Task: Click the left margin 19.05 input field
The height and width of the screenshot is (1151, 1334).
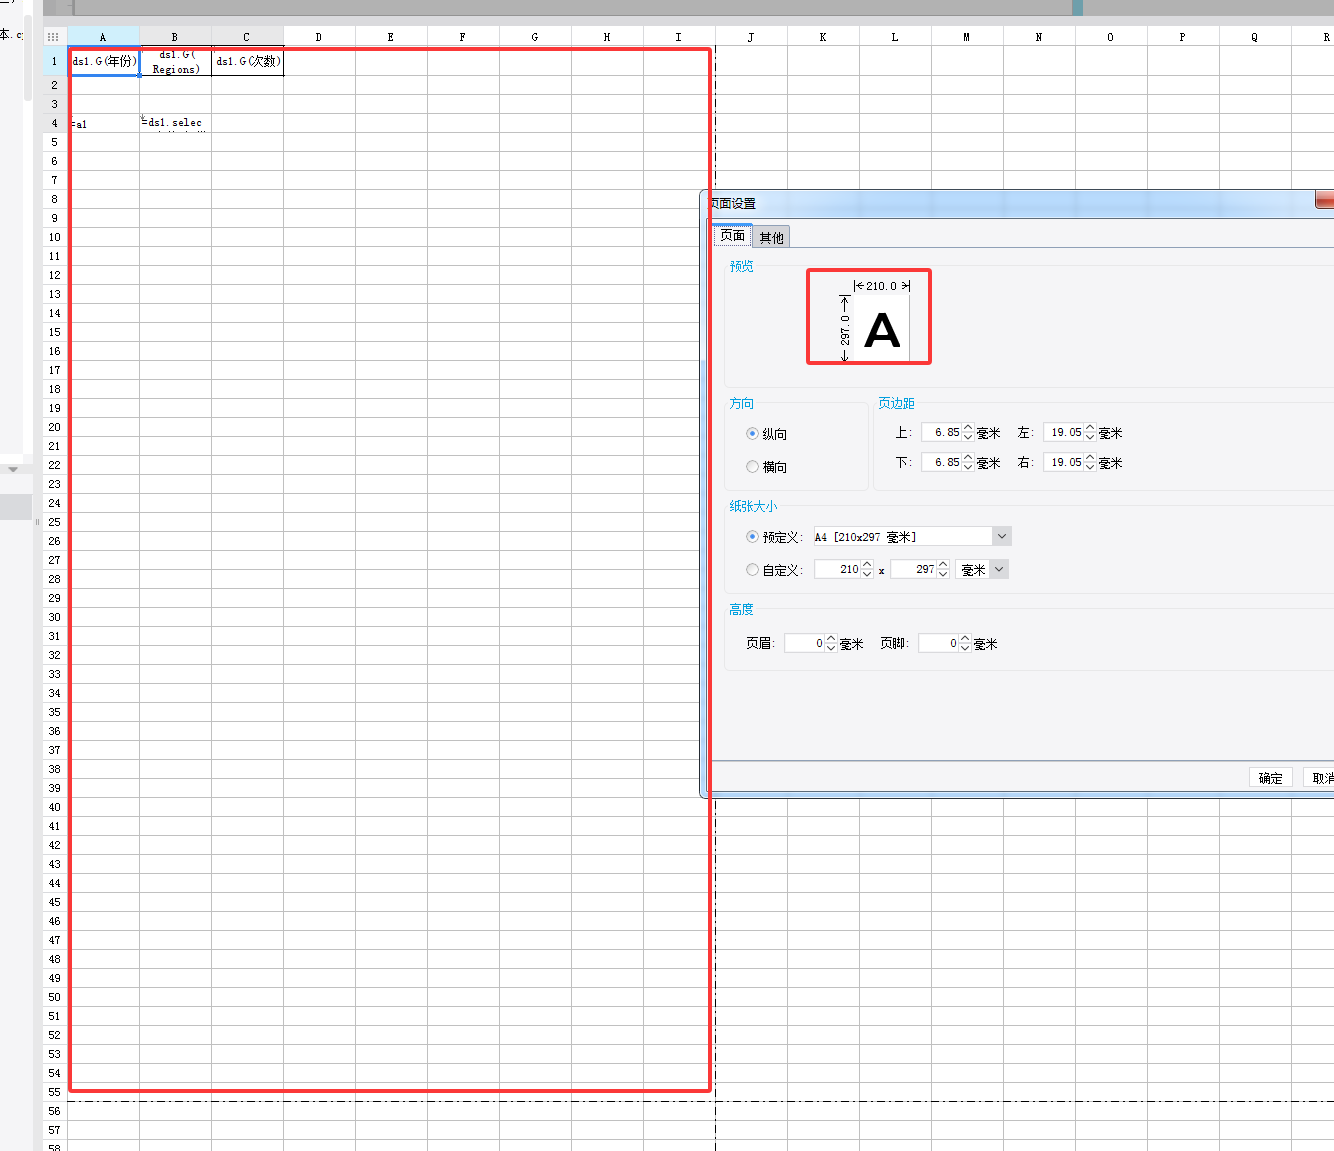Action: (1063, 432)
